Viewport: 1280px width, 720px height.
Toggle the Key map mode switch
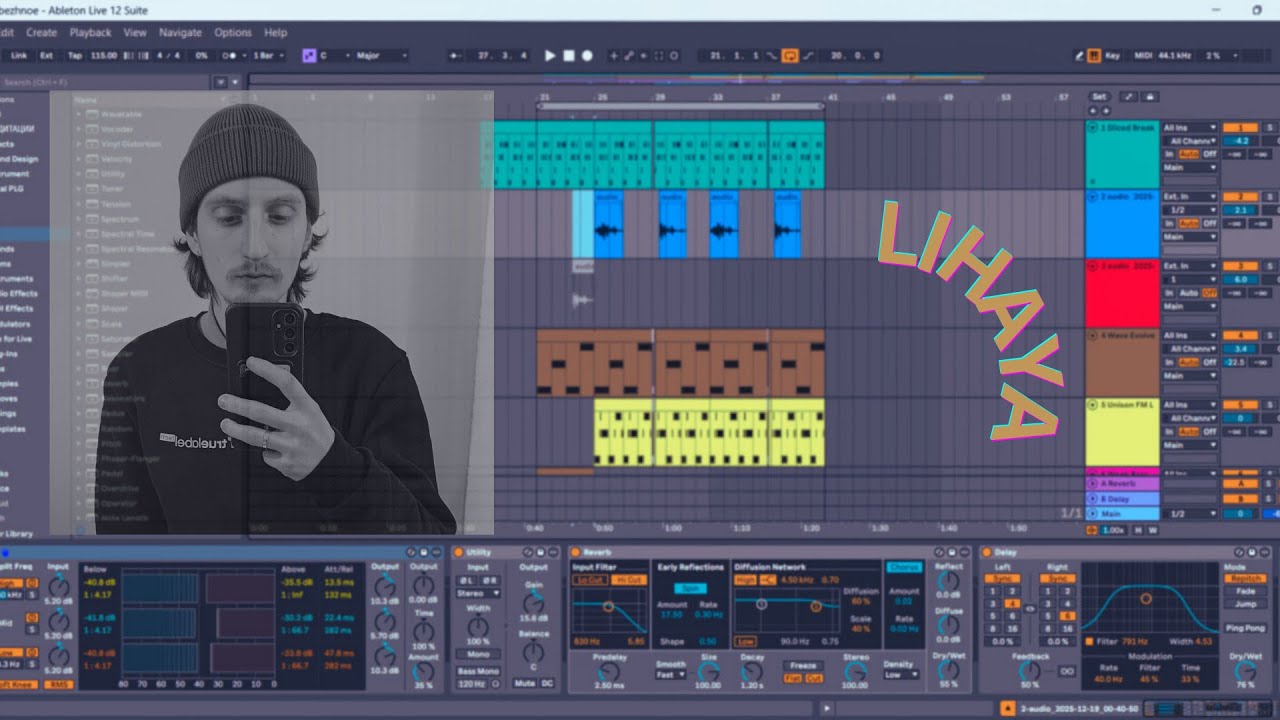[1112, 56]
